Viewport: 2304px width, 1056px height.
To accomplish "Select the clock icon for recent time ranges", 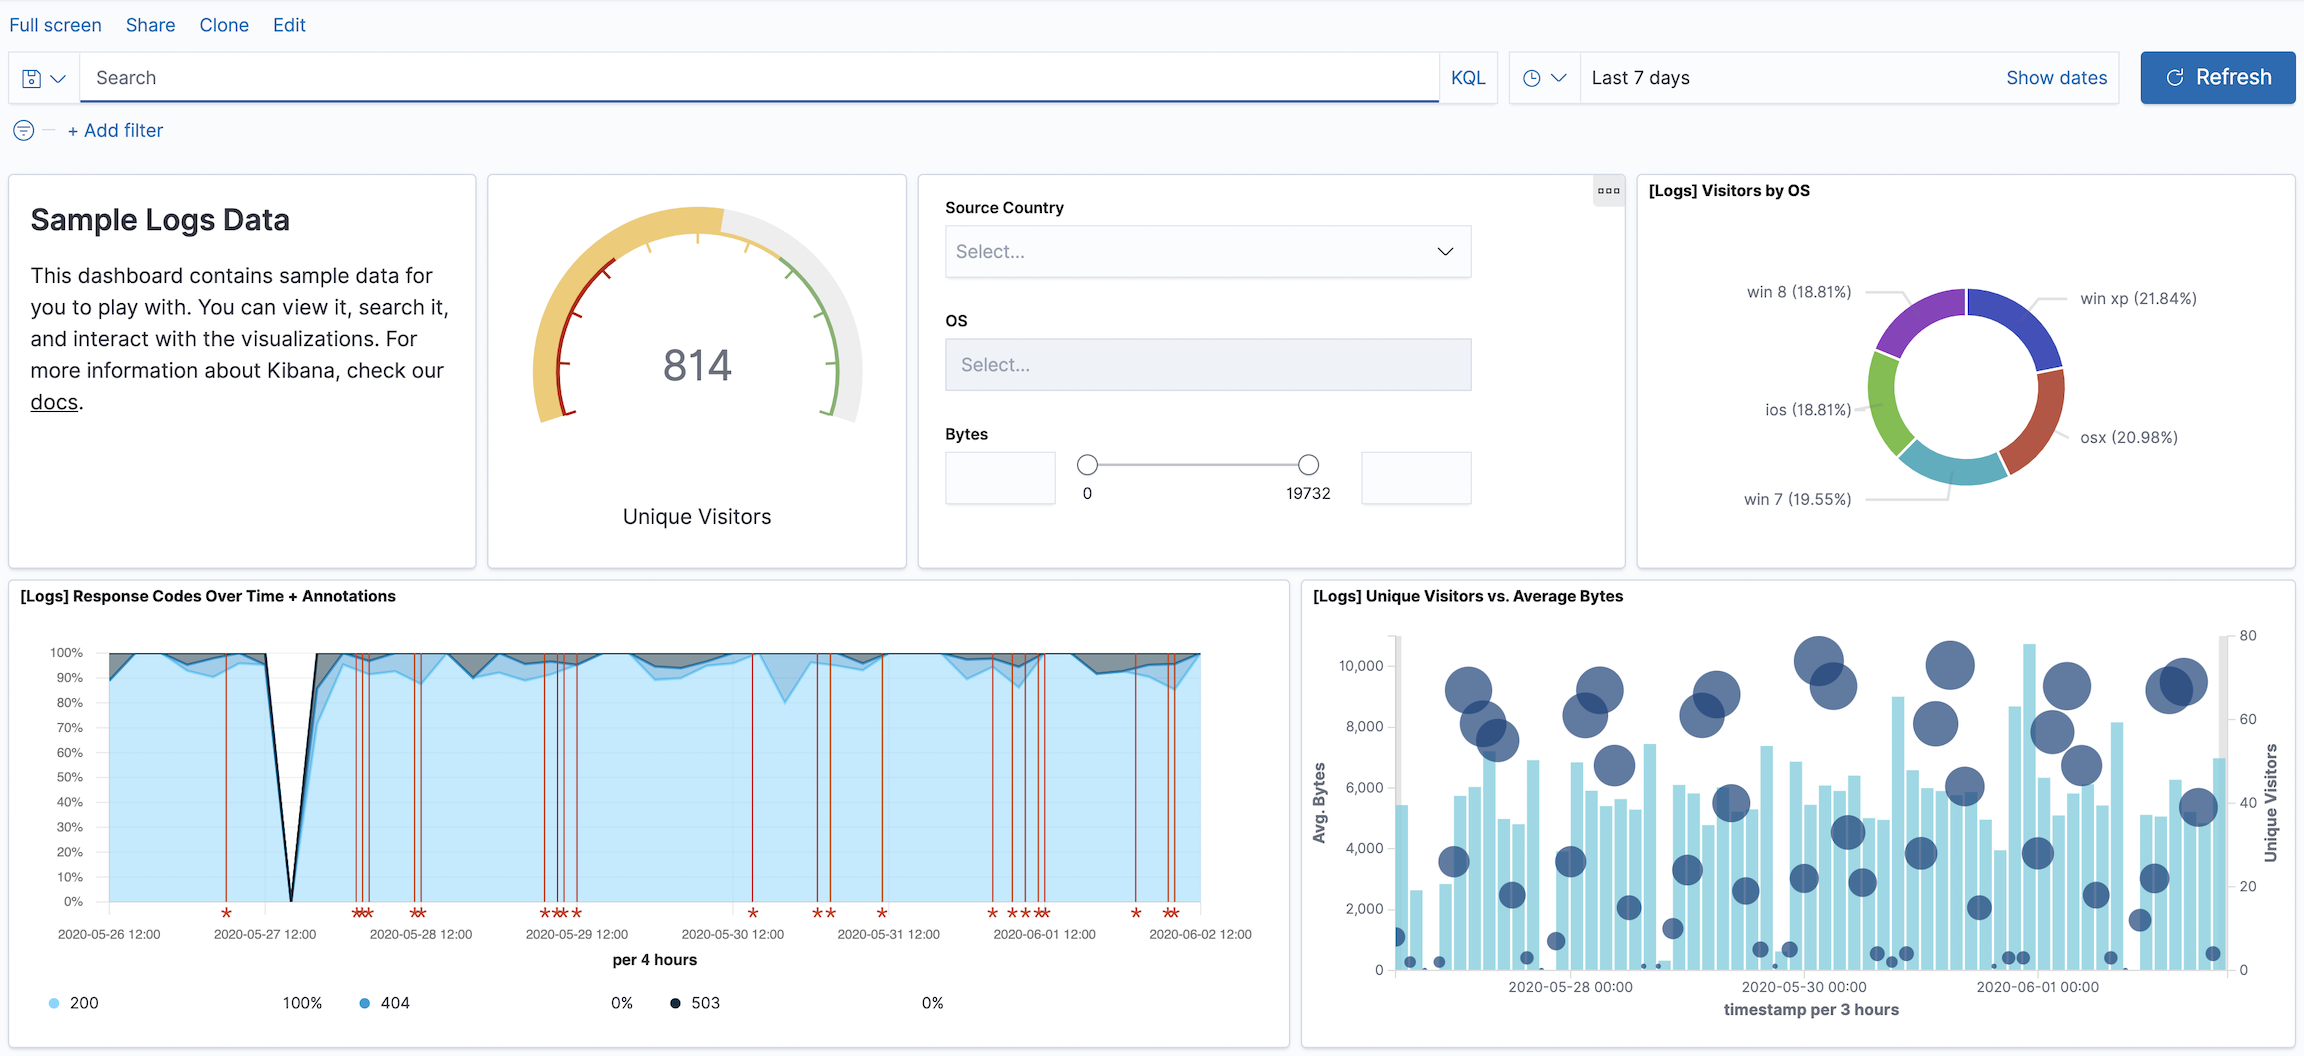I will 1530,77.
